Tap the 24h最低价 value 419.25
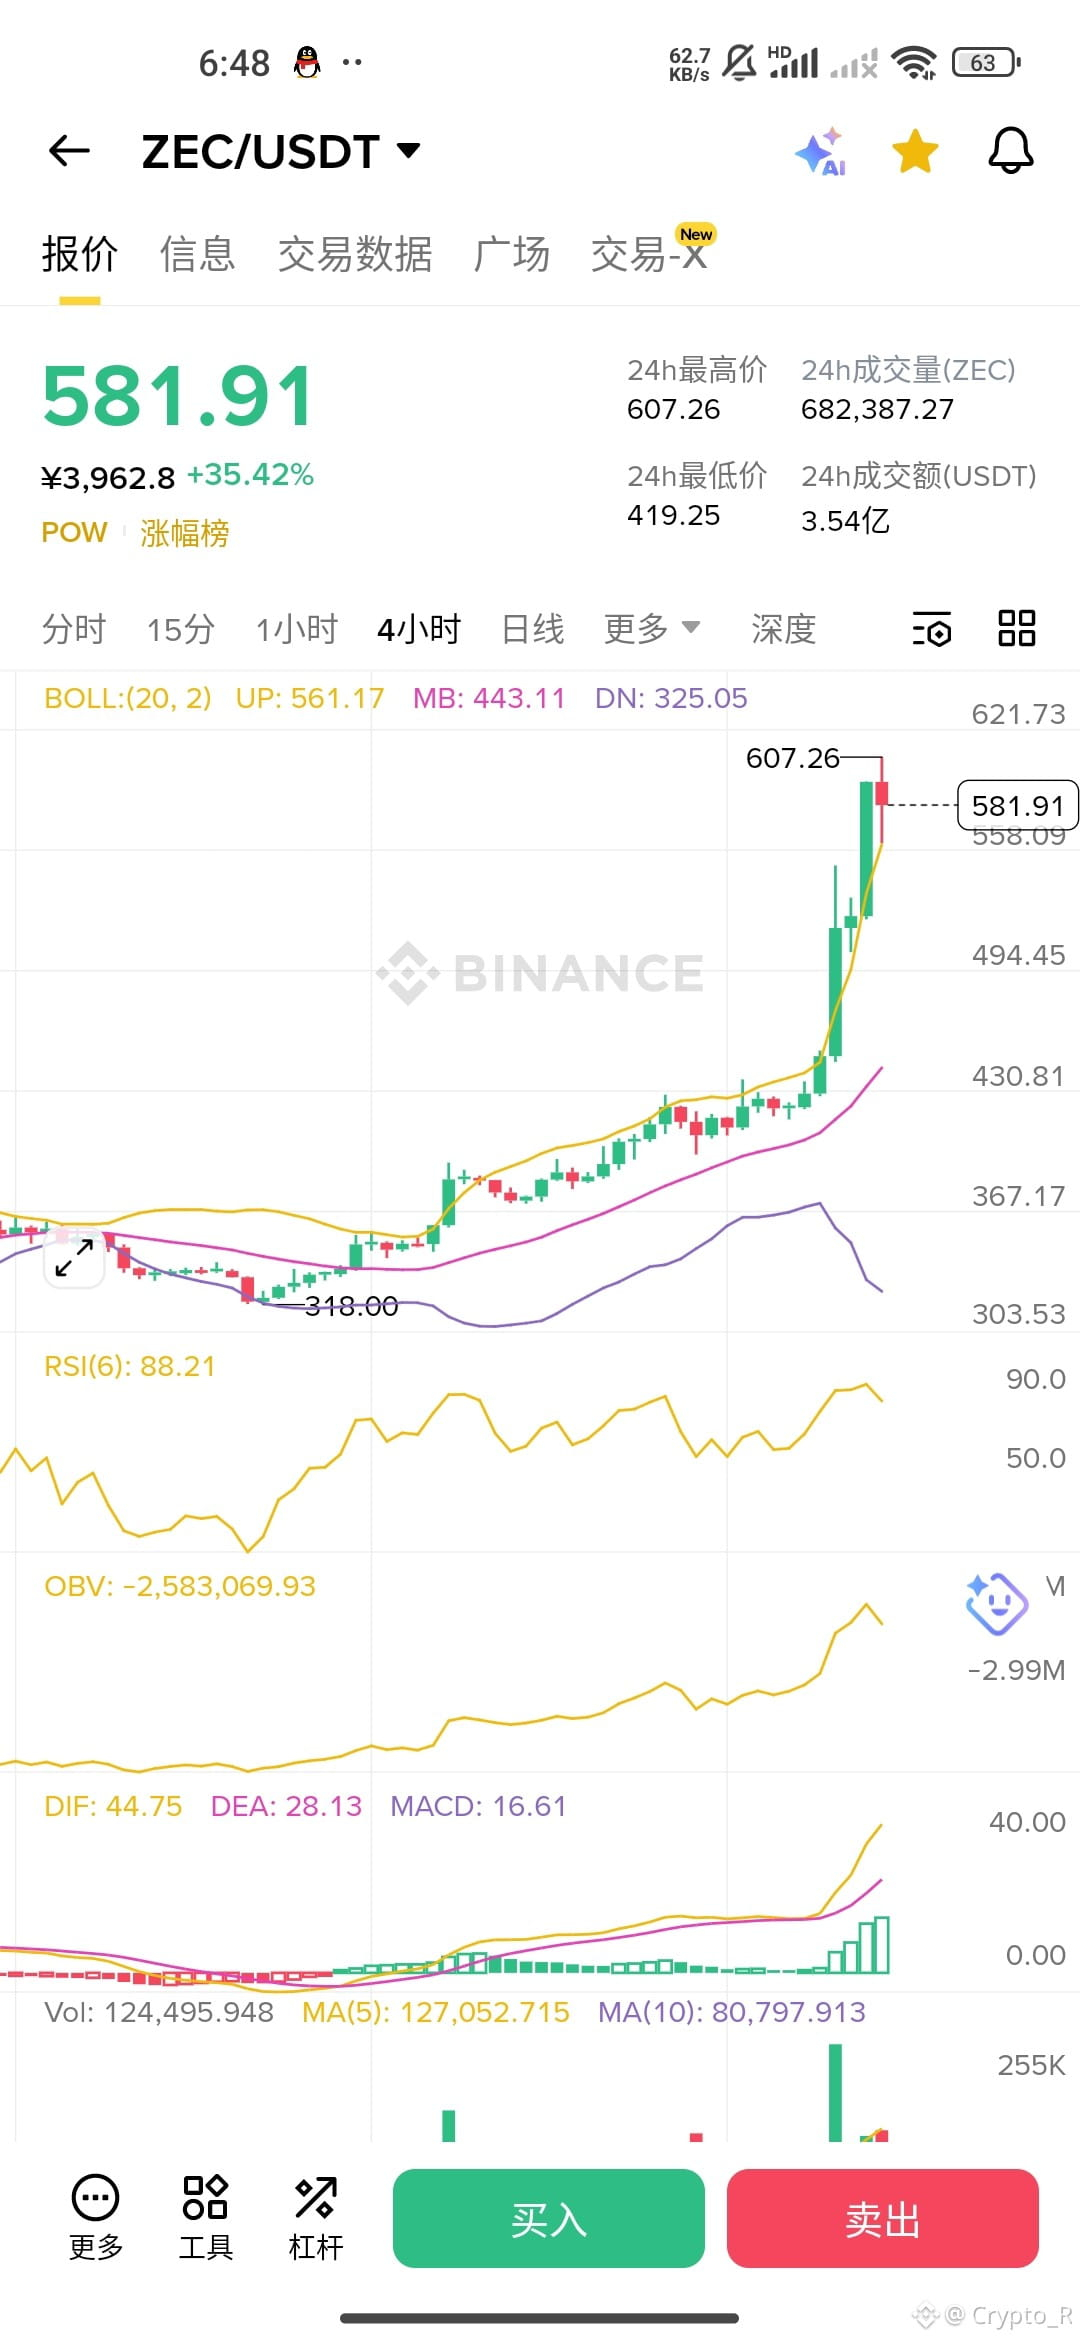Screen dimensions: 1080x2340 673,515
